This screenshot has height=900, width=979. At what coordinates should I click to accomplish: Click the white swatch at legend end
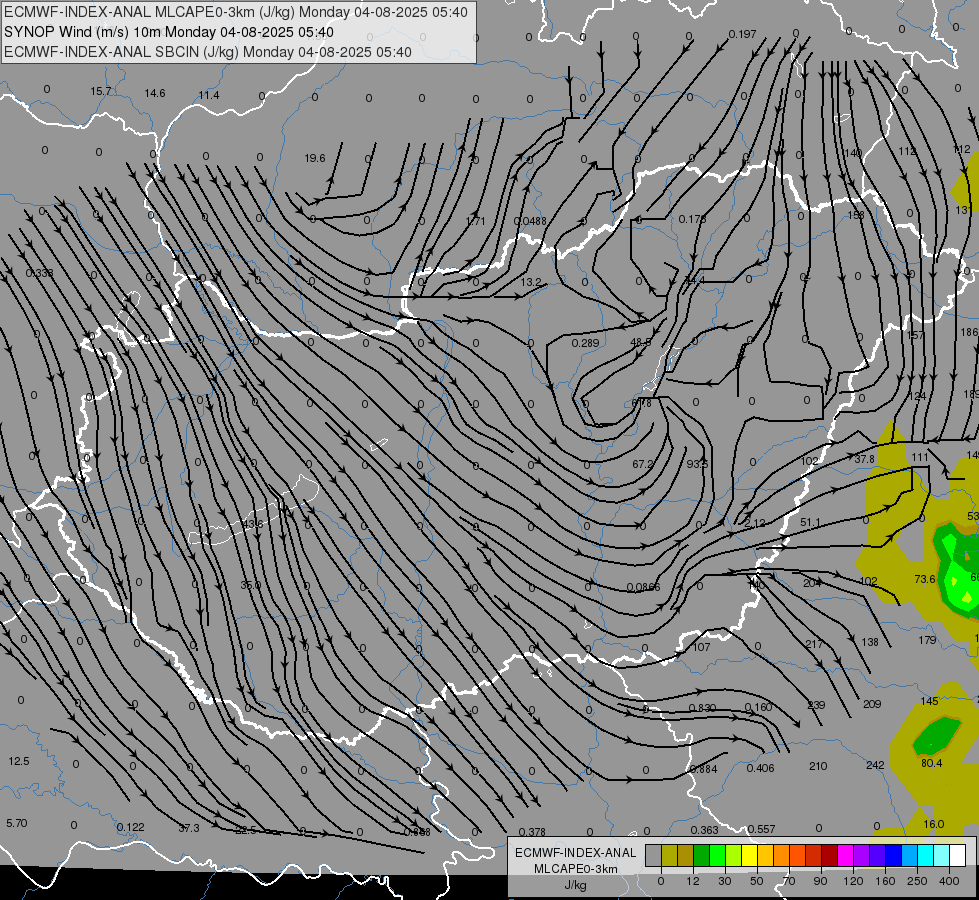click(x=957, y=855)
